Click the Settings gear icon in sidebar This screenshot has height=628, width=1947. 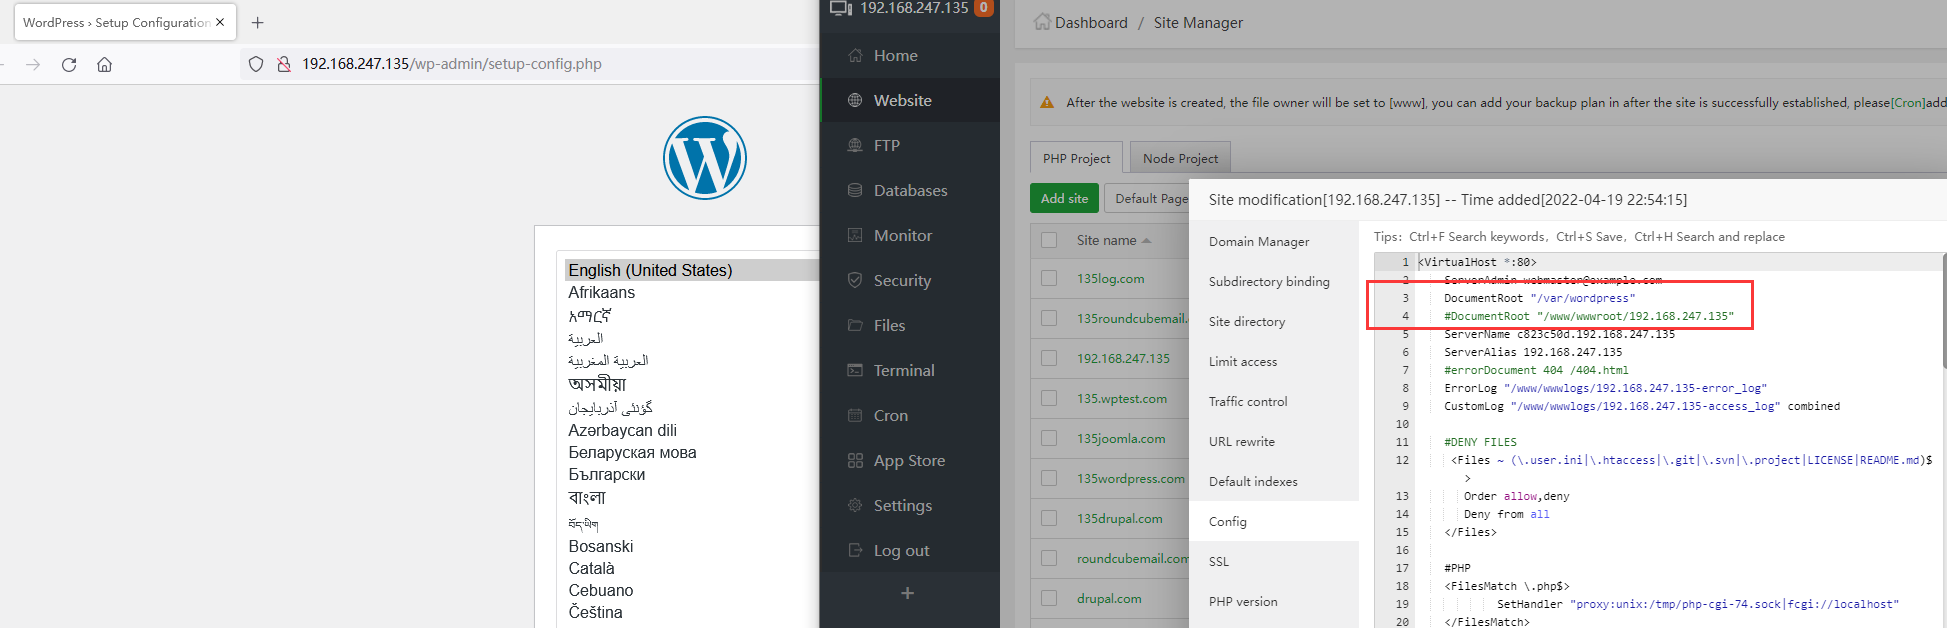click(x=855, y=505)
